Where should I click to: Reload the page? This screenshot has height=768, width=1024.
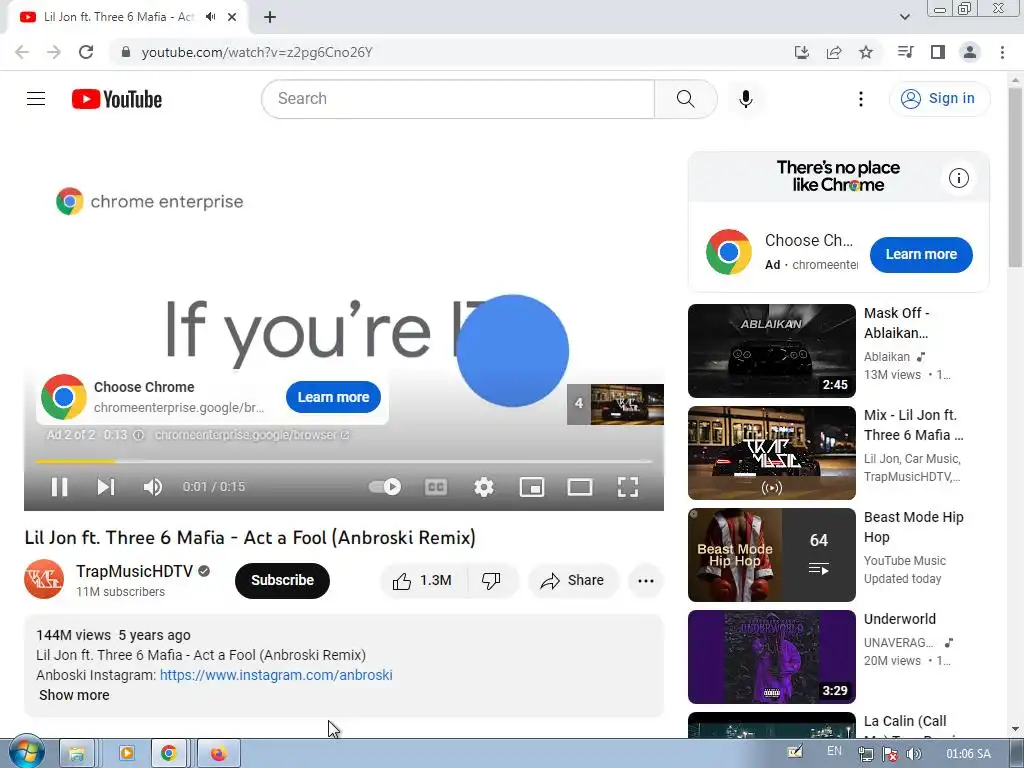(86, 52)
